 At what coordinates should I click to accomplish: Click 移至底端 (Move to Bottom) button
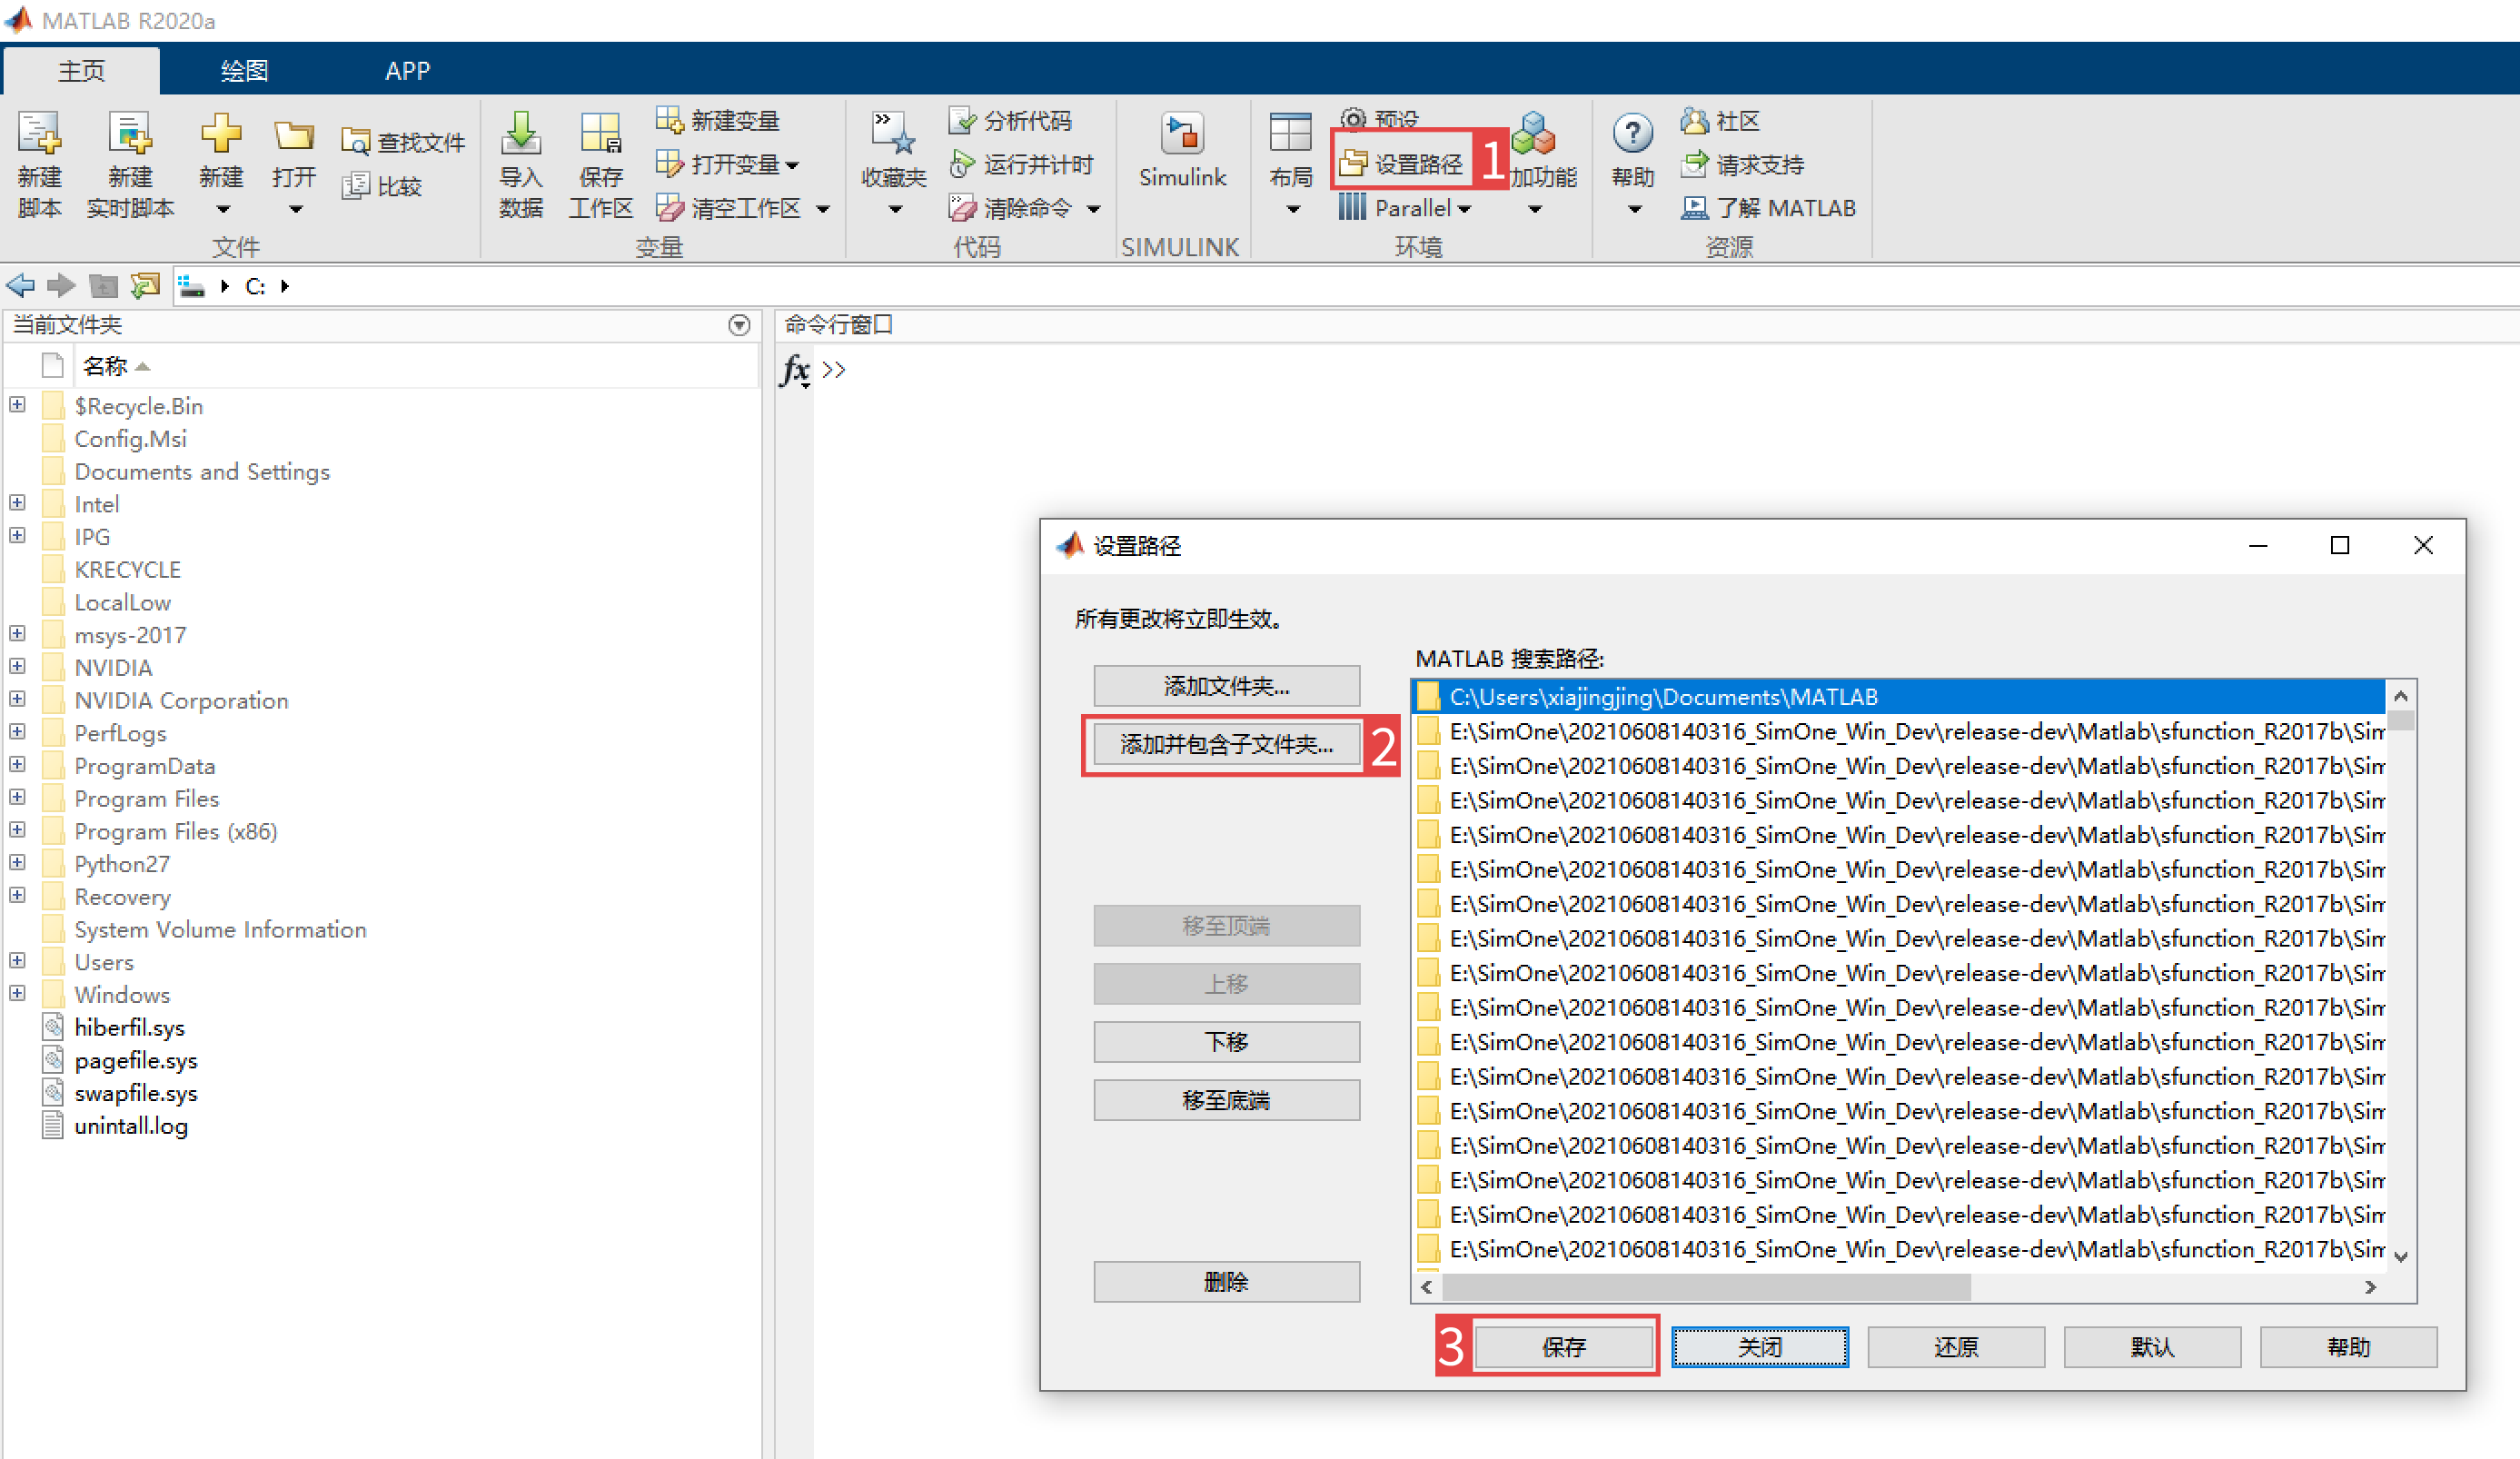[x=1226, y=1100]
